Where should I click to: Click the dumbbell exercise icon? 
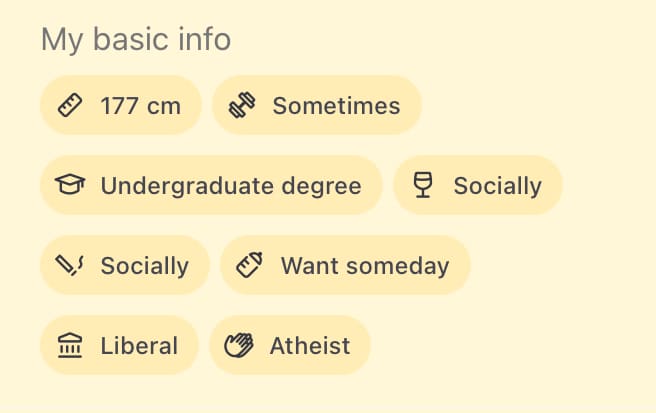coord(242,105)
